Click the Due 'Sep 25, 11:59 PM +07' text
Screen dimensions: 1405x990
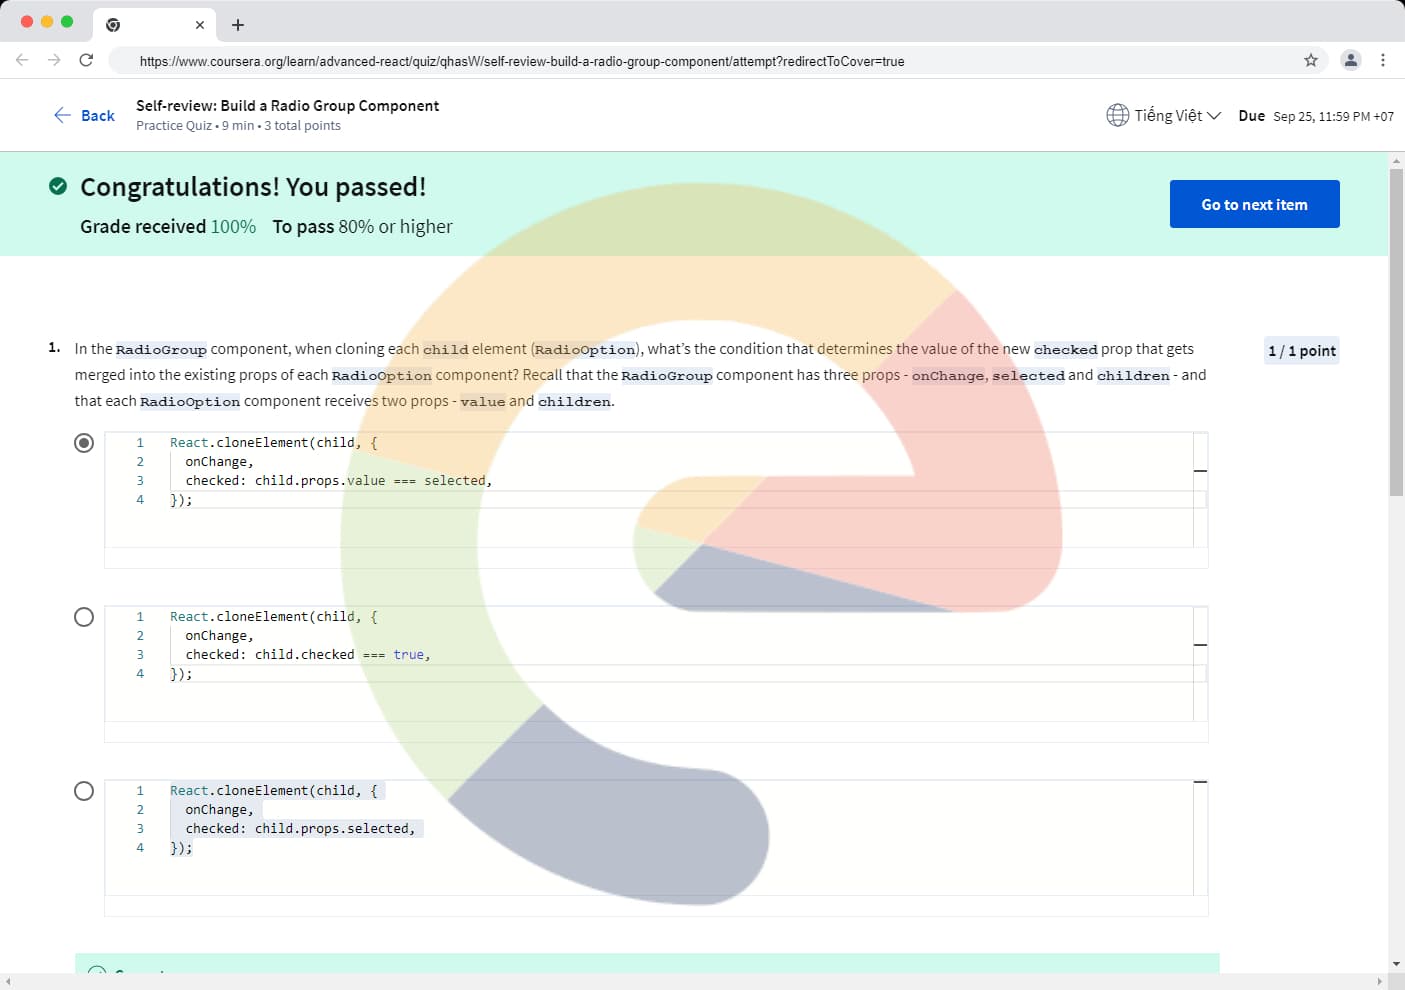(1333, 117)
